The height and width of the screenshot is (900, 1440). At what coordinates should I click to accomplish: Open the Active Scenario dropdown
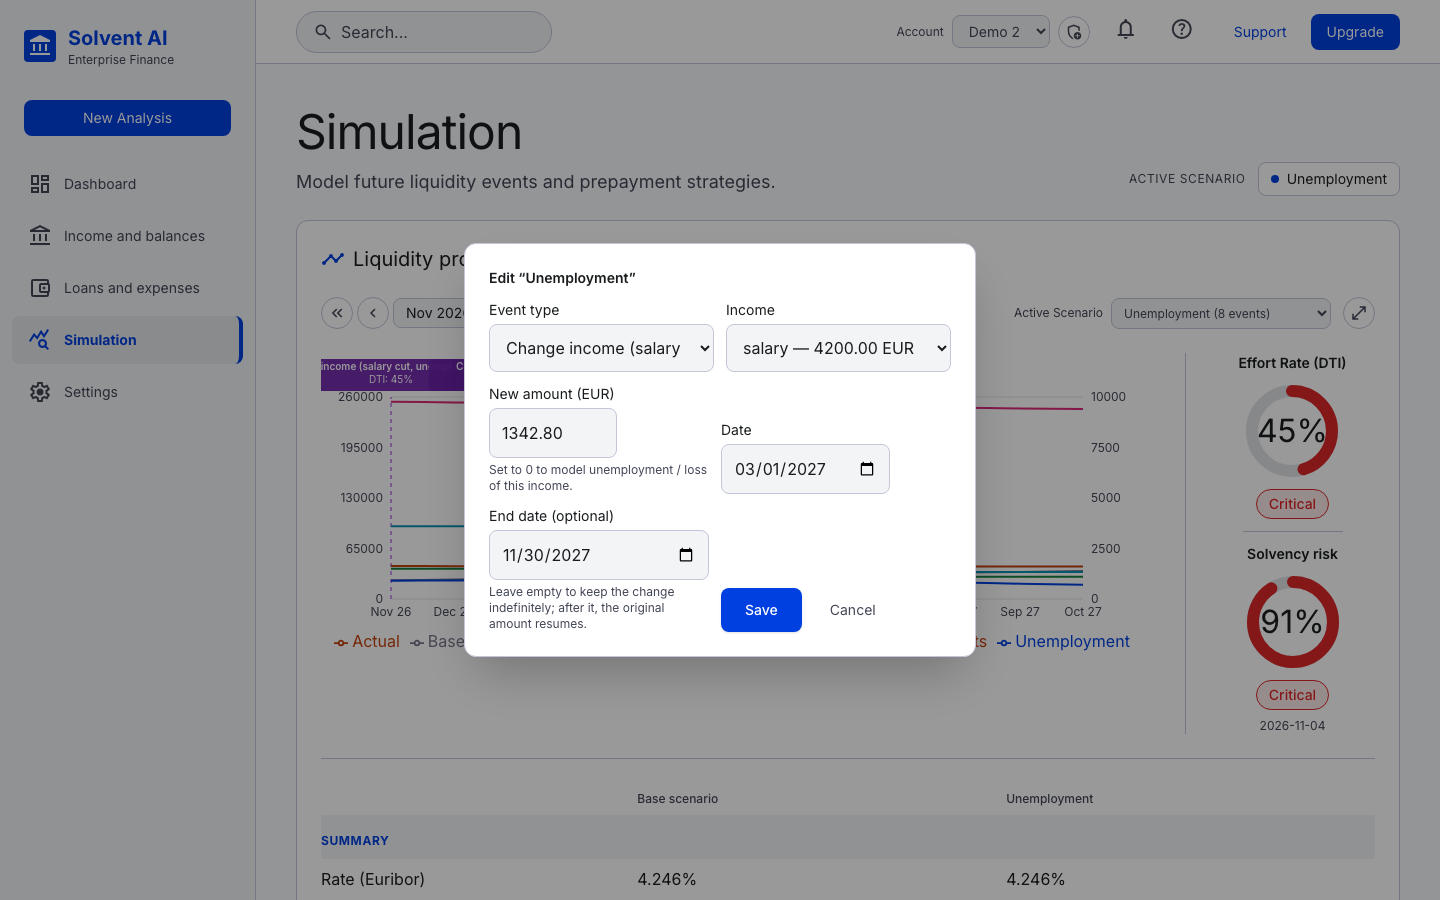pyautogui.click(x=1221, y=313)
